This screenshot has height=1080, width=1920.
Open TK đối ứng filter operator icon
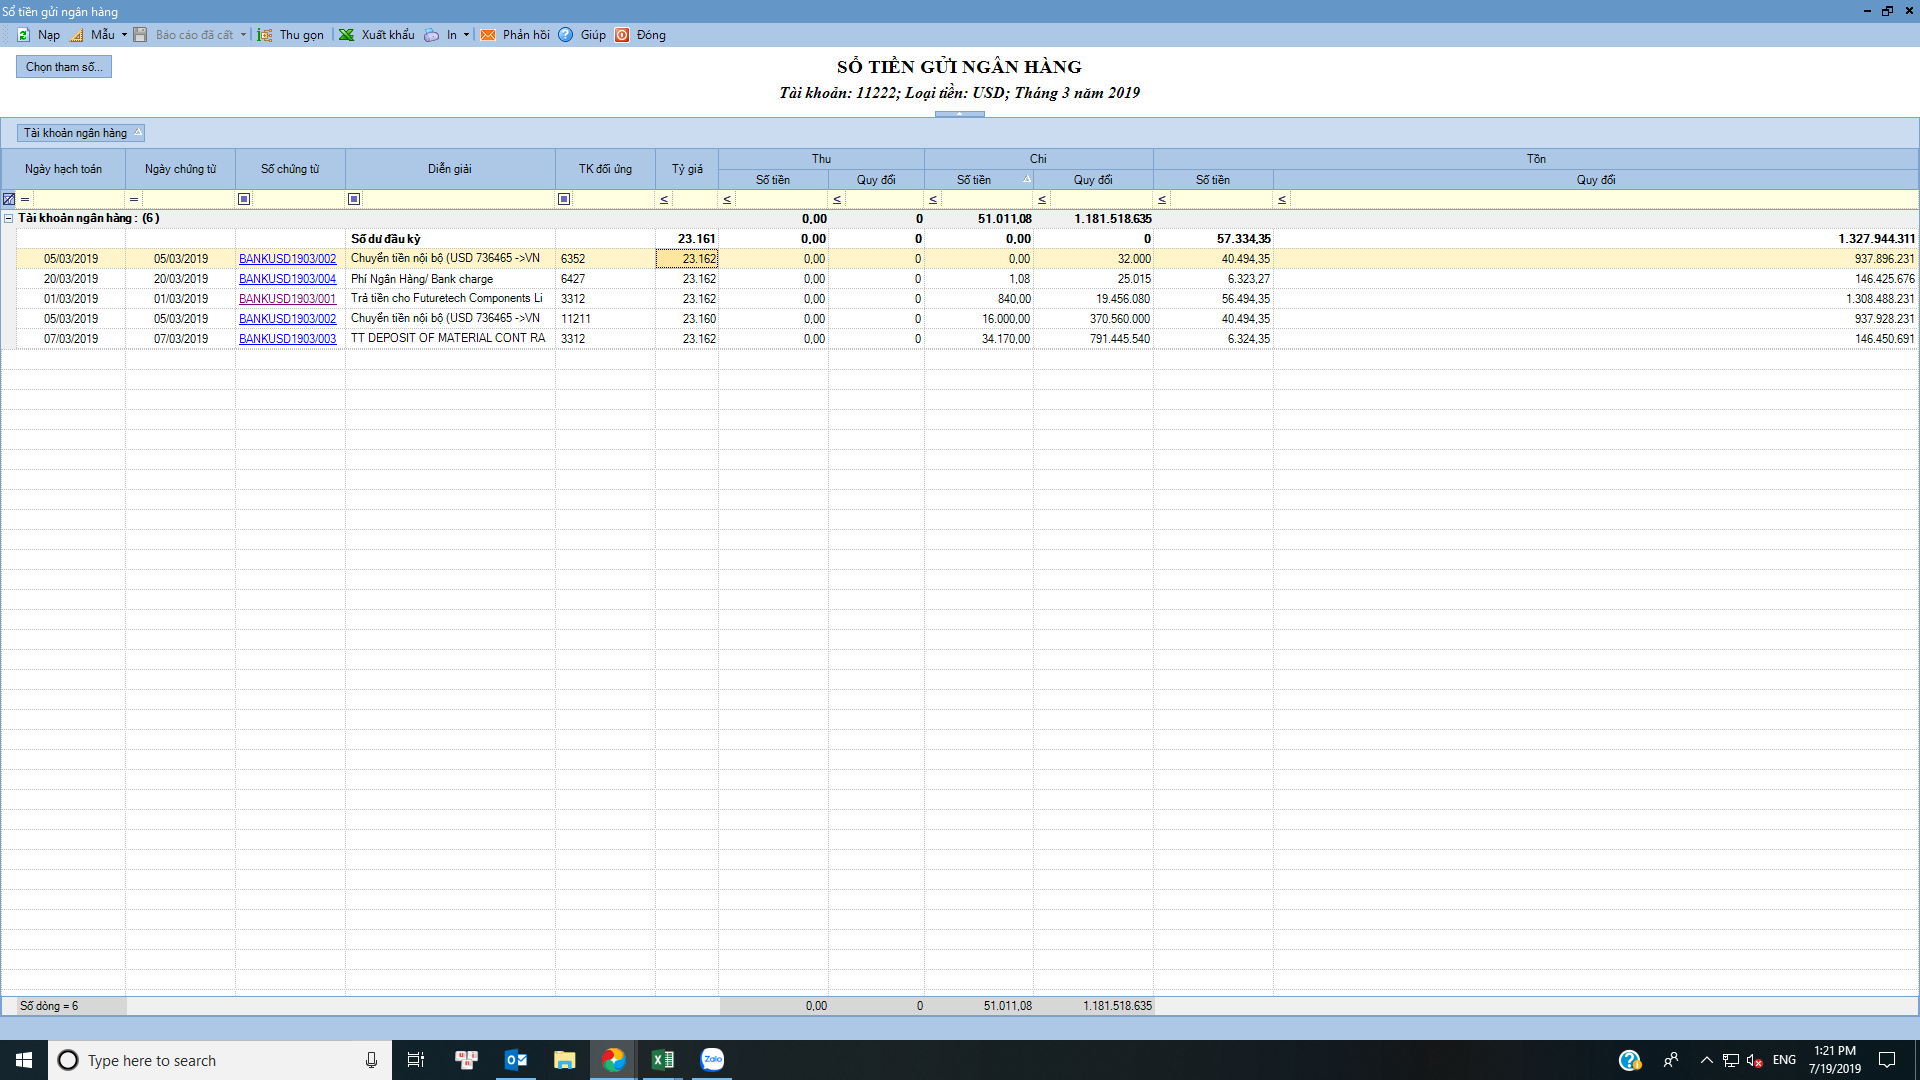pos(564,199)
